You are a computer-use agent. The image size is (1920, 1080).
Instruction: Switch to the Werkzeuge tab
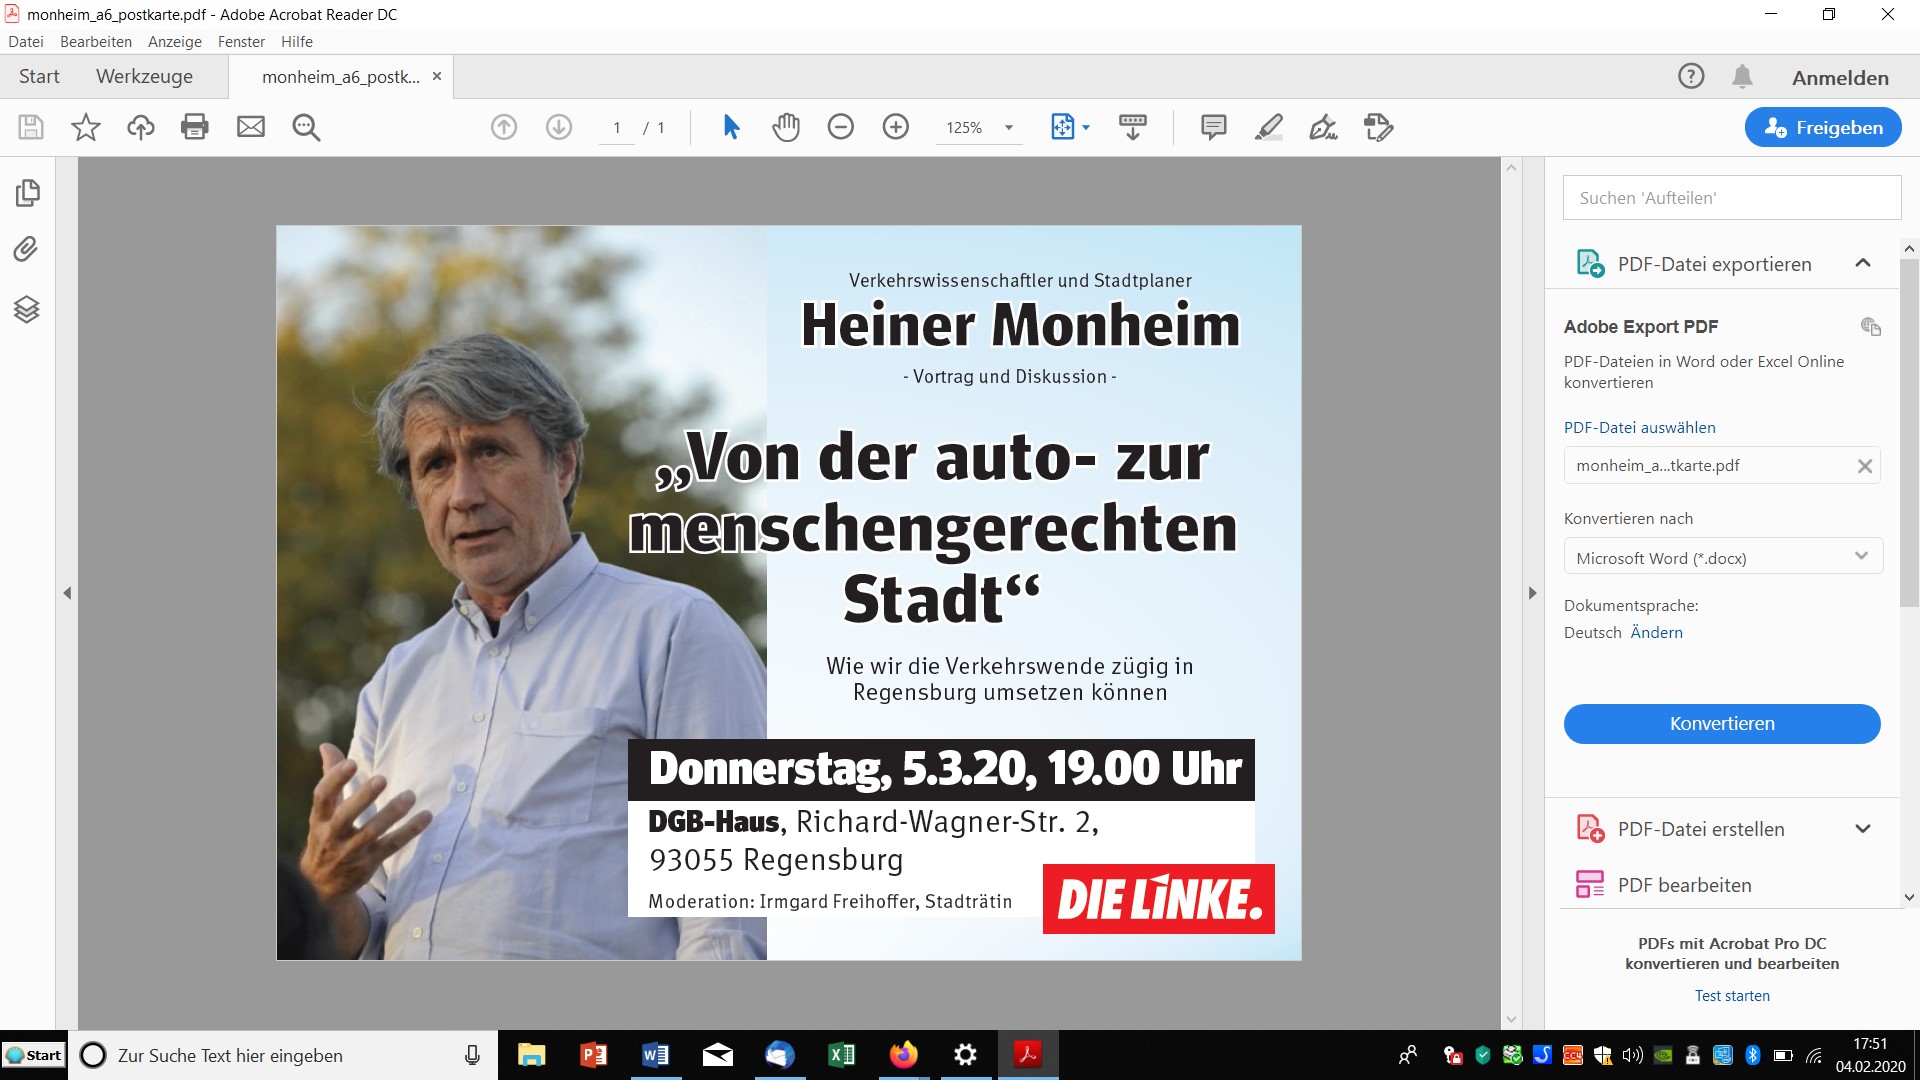[x=144, y=77]
